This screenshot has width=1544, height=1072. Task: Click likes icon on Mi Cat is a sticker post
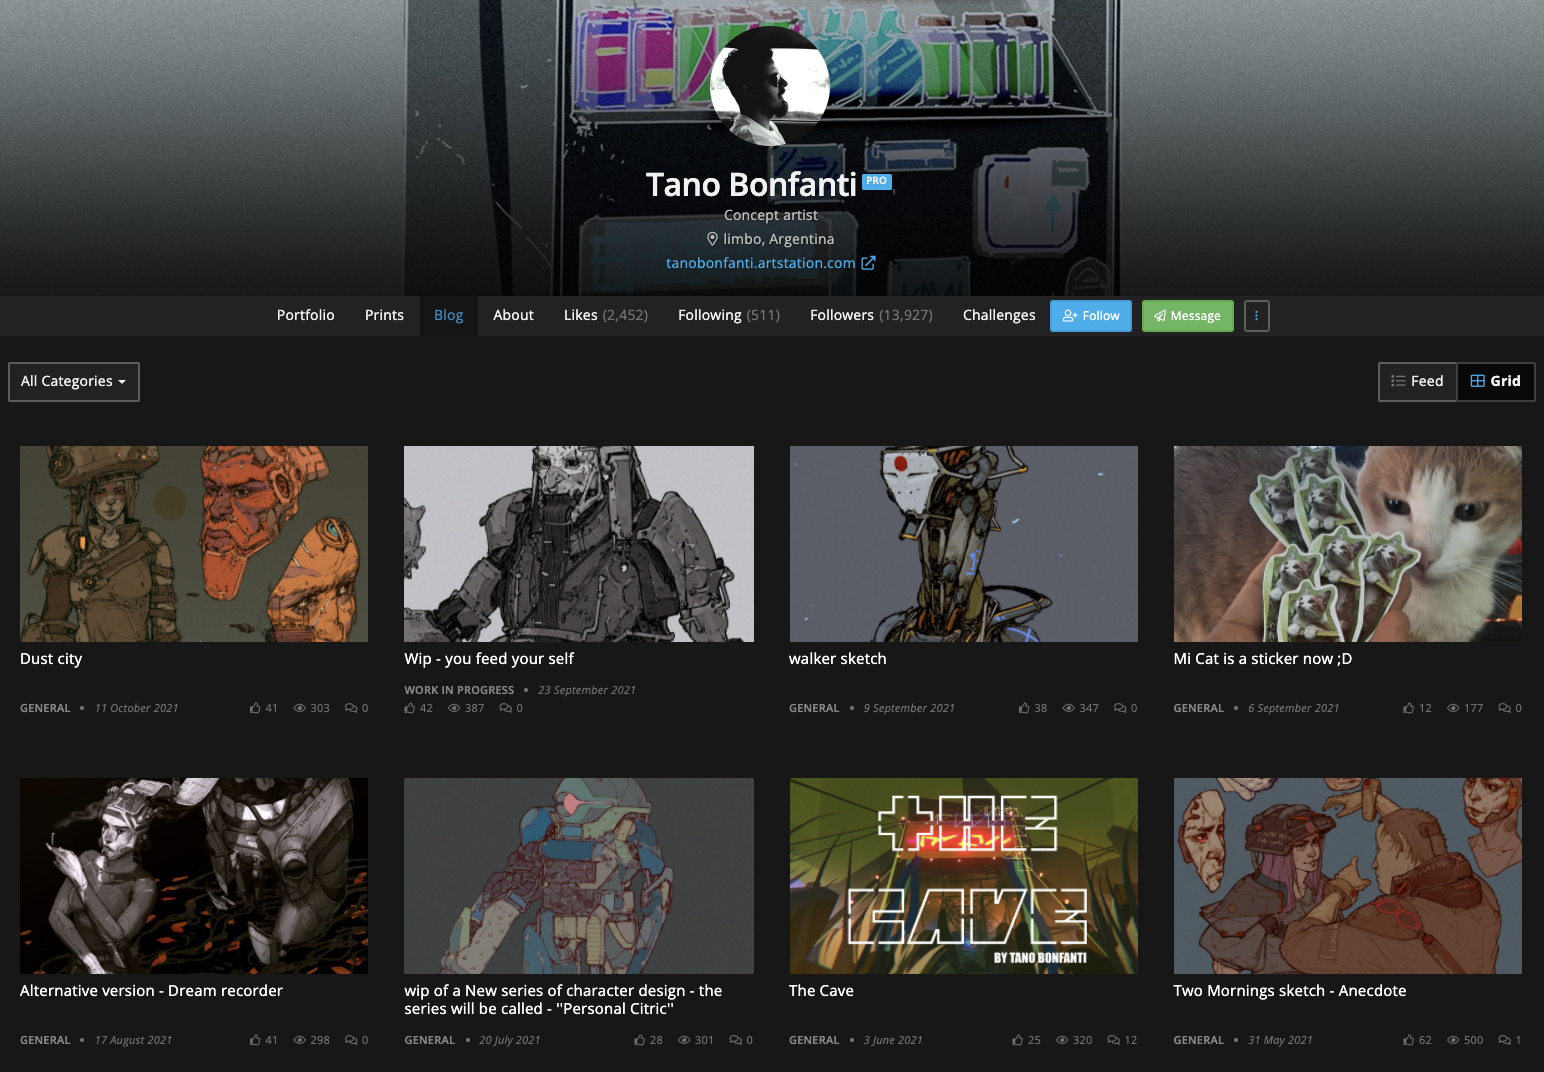click(1409, 708)
